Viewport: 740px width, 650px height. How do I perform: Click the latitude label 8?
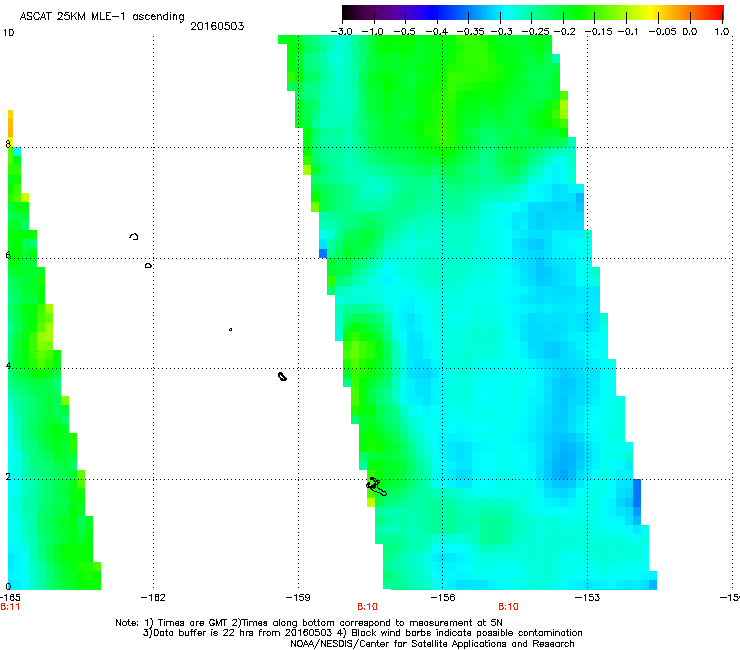pyautogui.click(x=8, y=144)
